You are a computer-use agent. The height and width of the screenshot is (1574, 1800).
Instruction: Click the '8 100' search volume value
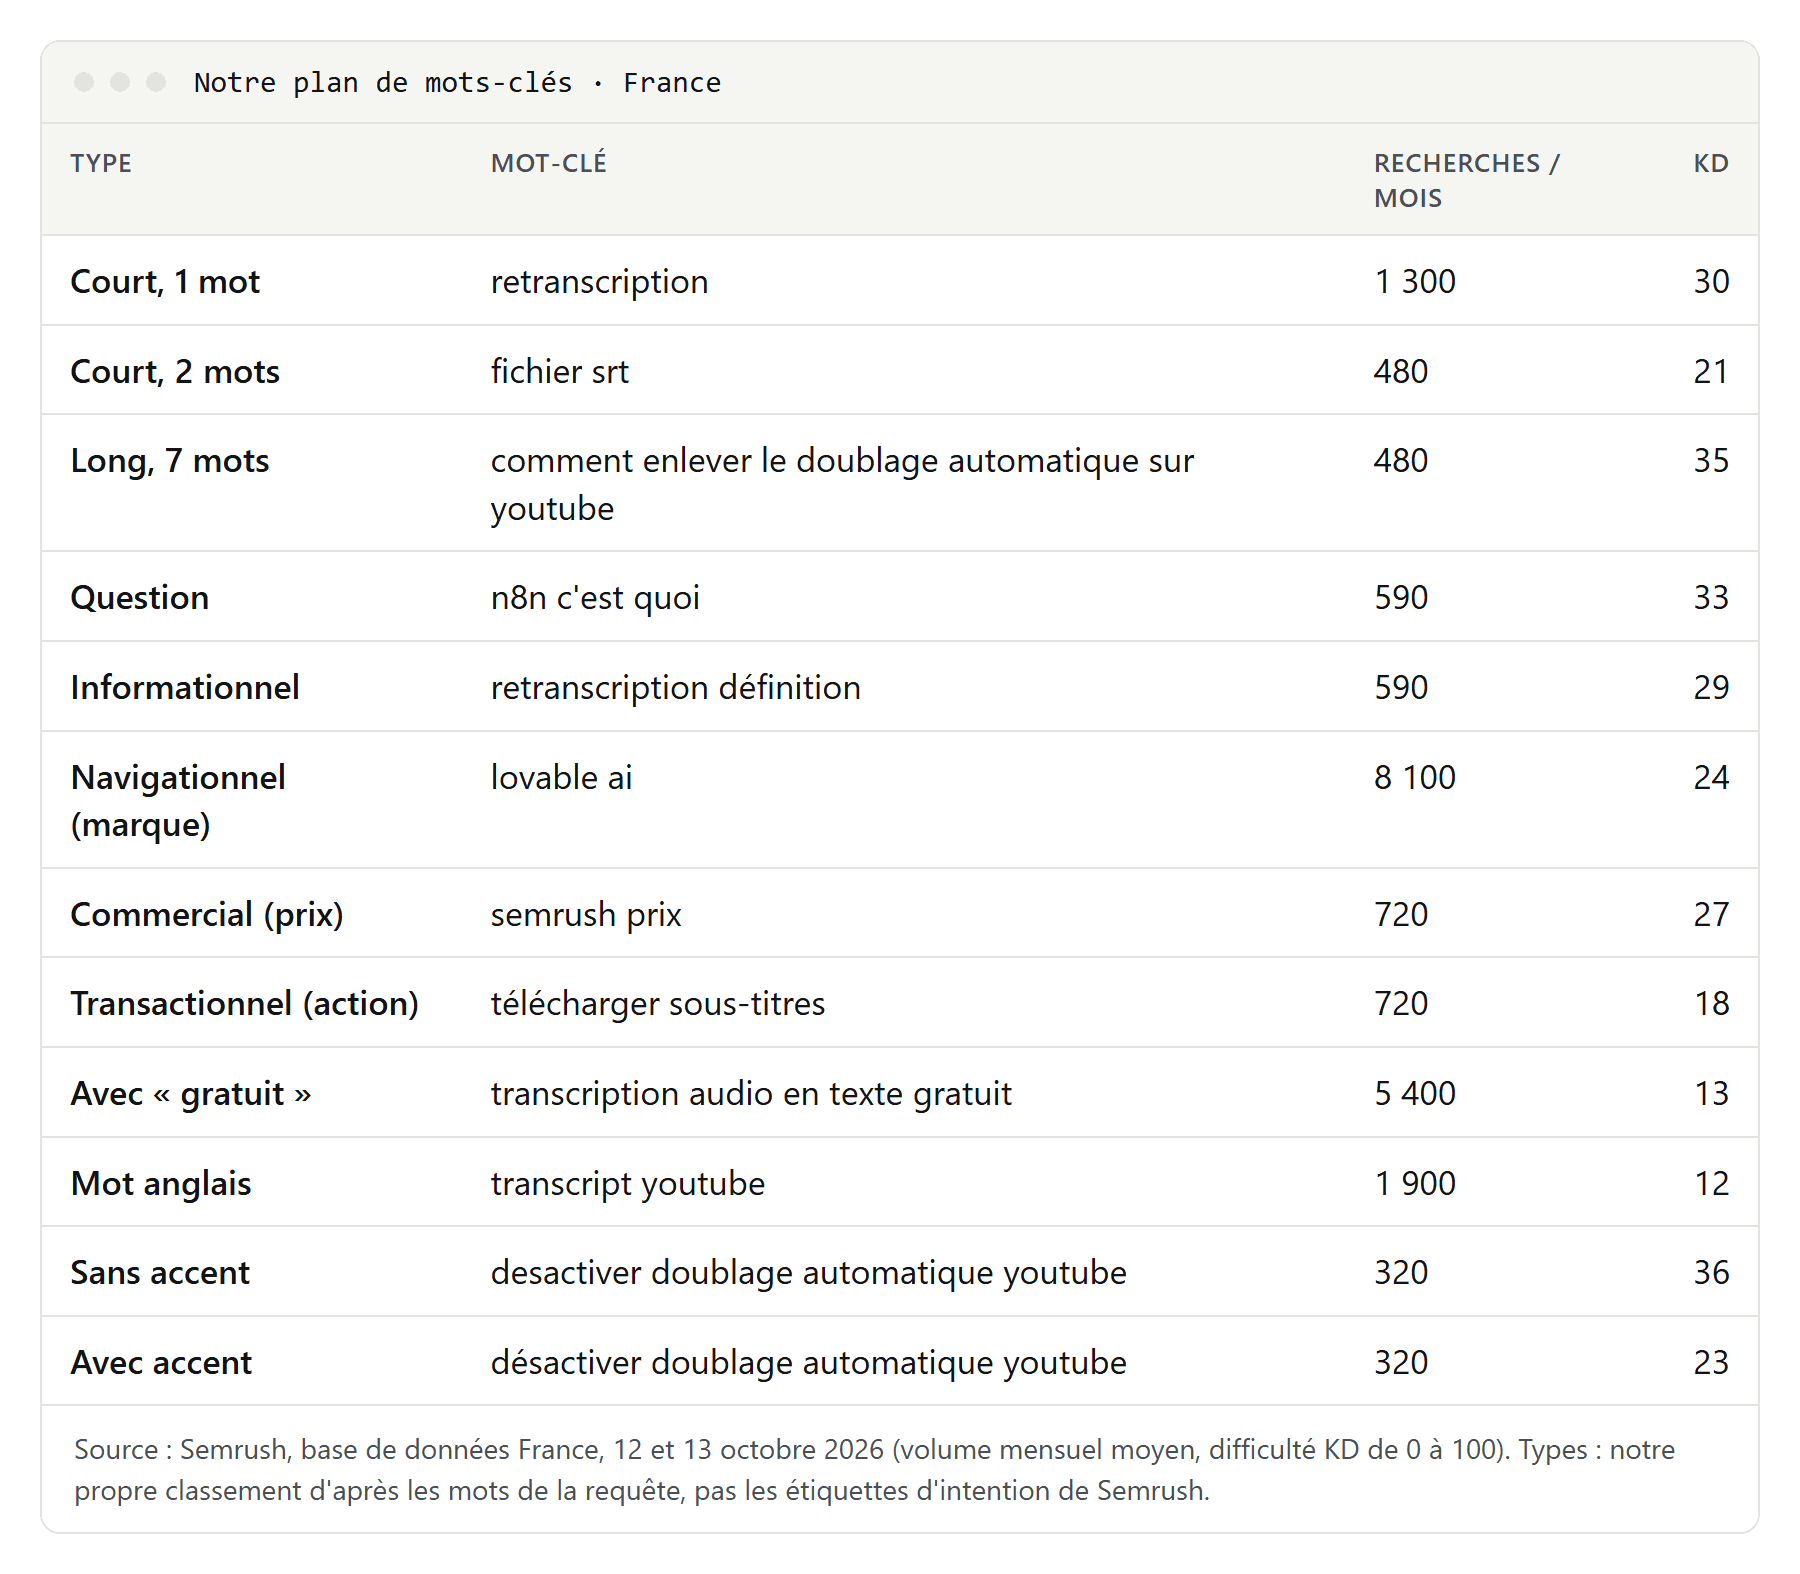pos(1415,777)
